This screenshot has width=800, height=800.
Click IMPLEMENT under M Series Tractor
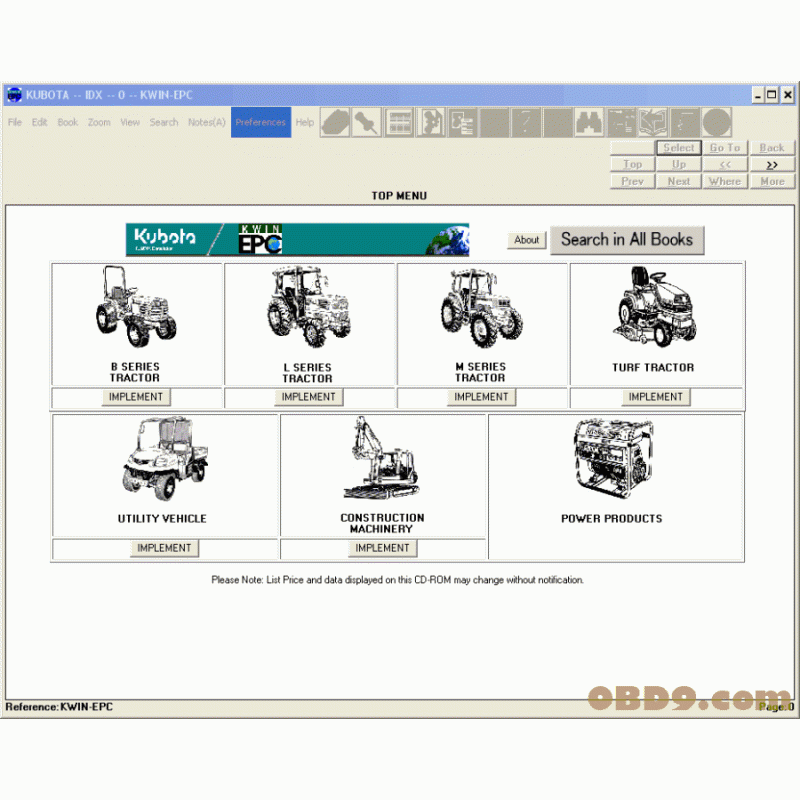coord(481,397)
